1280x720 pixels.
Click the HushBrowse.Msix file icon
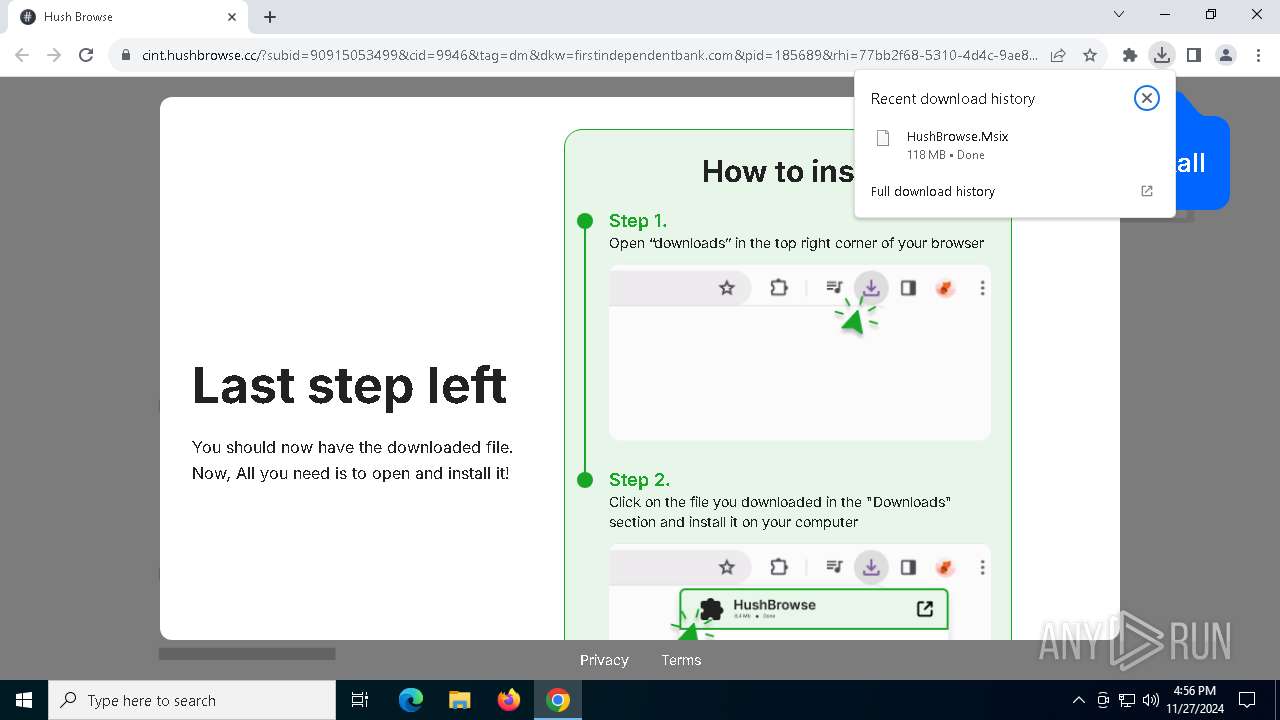[882, 138]
